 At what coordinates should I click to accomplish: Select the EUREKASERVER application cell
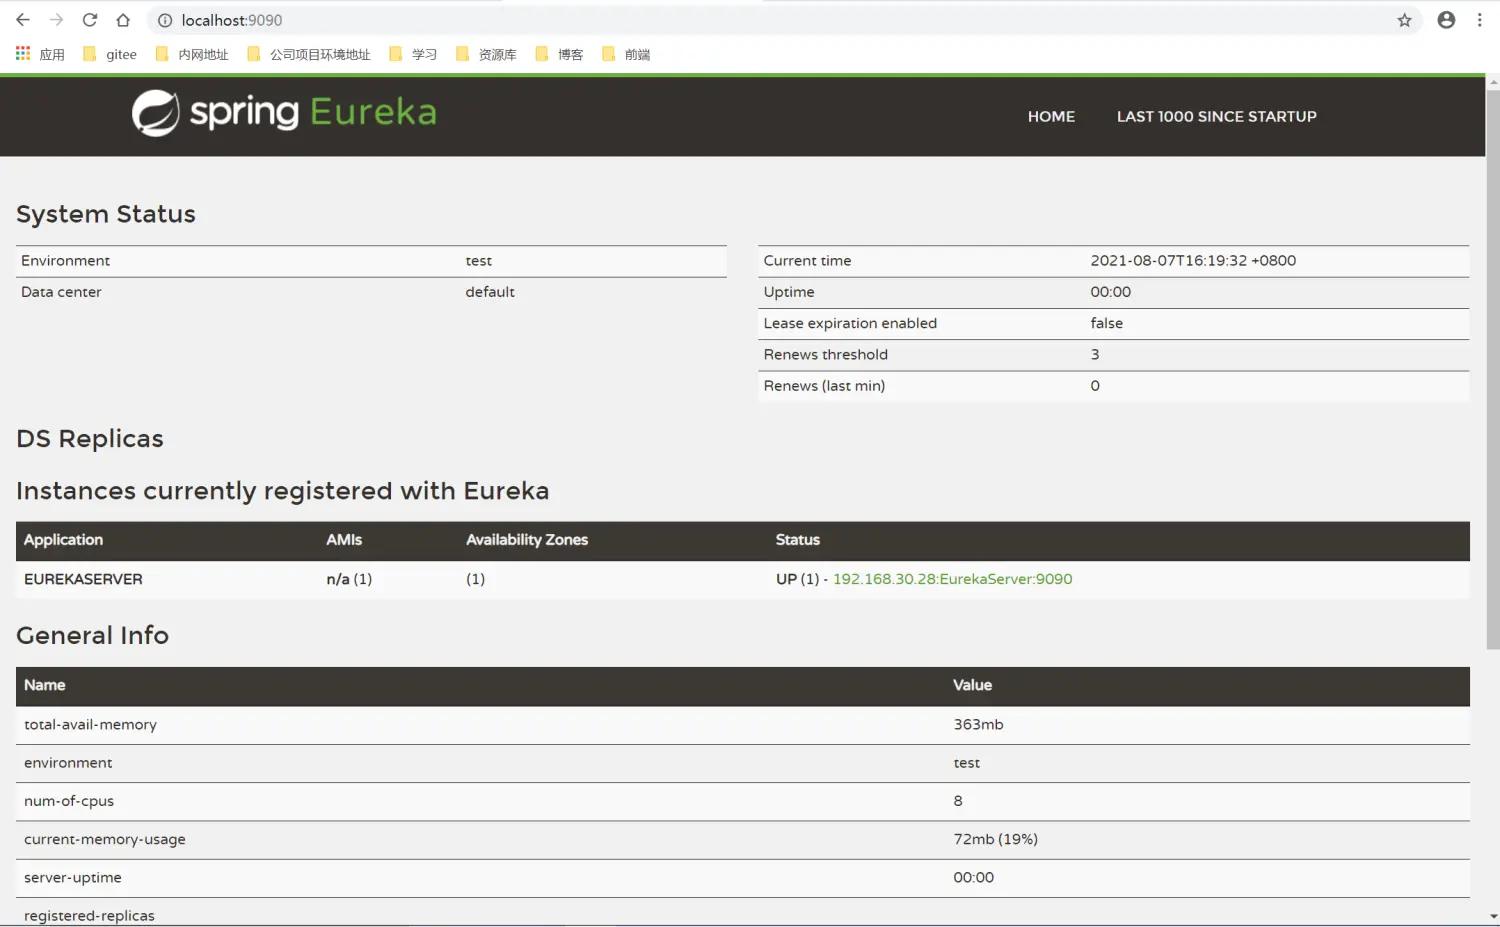coord(83,579)
